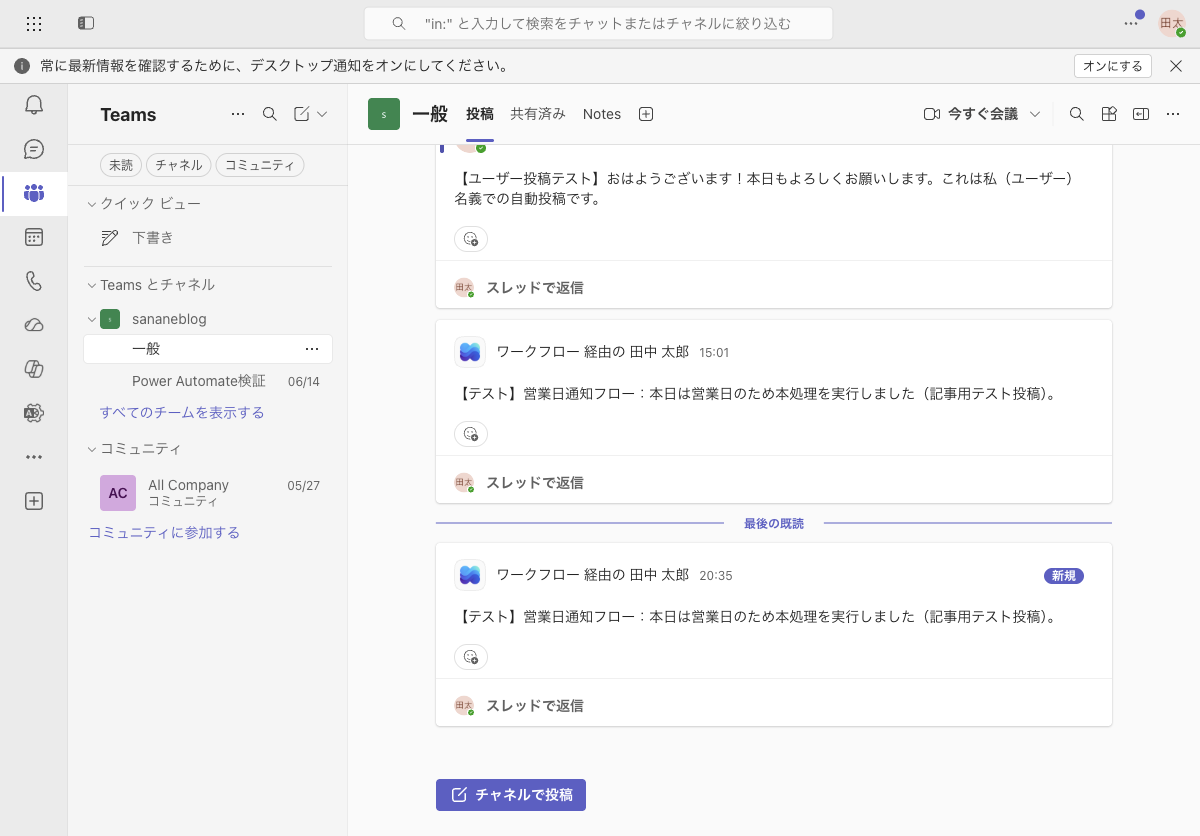
Task: Reply in thread to 15:01 post
Action: point(535,482)
